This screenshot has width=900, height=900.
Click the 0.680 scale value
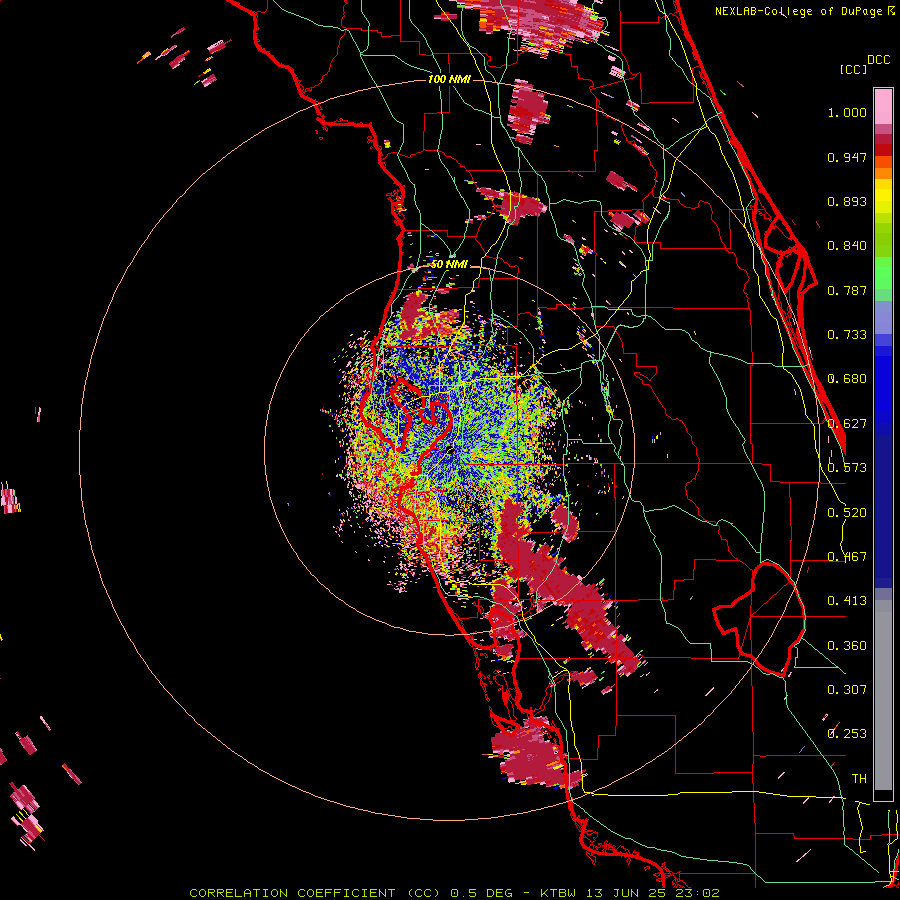coord(847,379)
